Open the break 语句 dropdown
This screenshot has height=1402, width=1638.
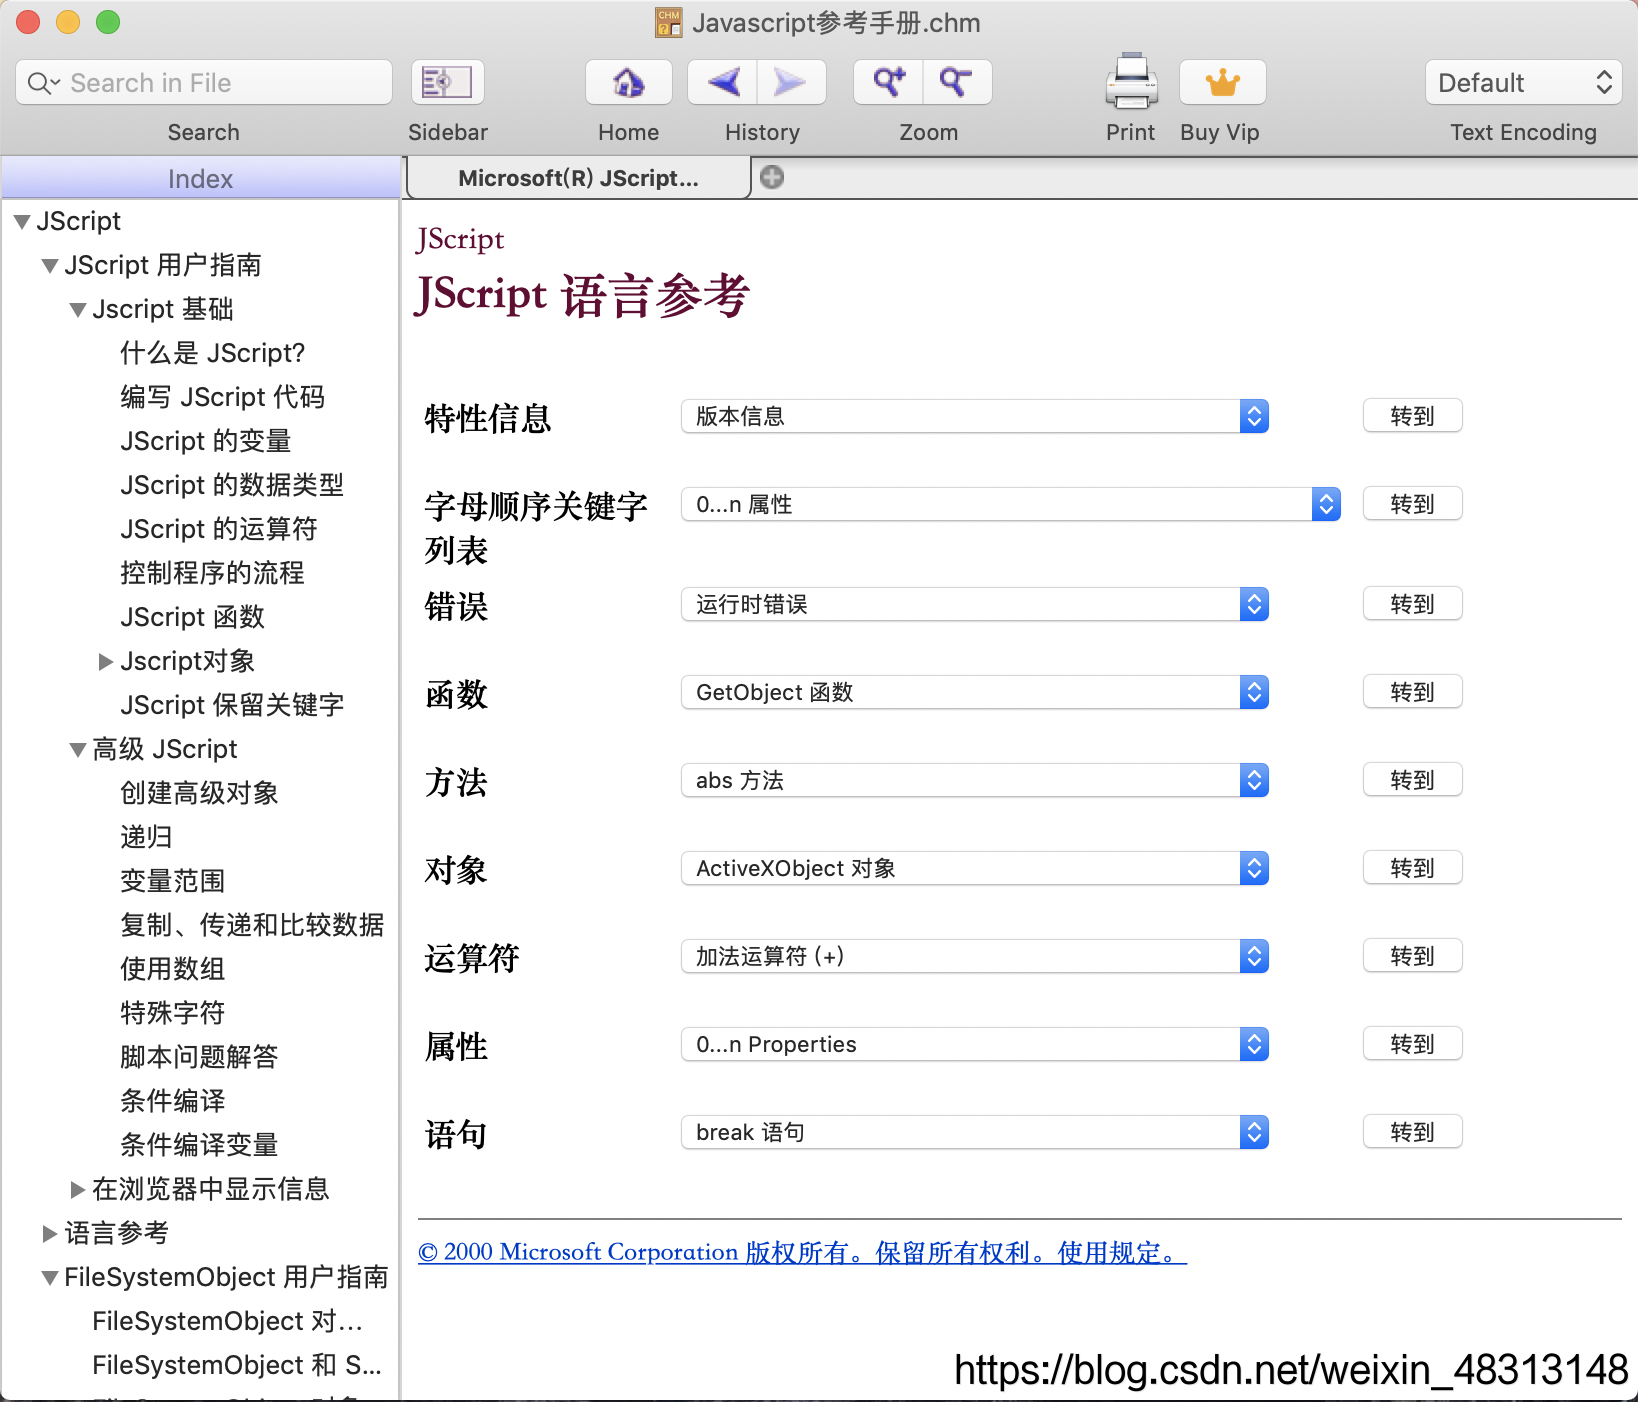[975, 1132]
